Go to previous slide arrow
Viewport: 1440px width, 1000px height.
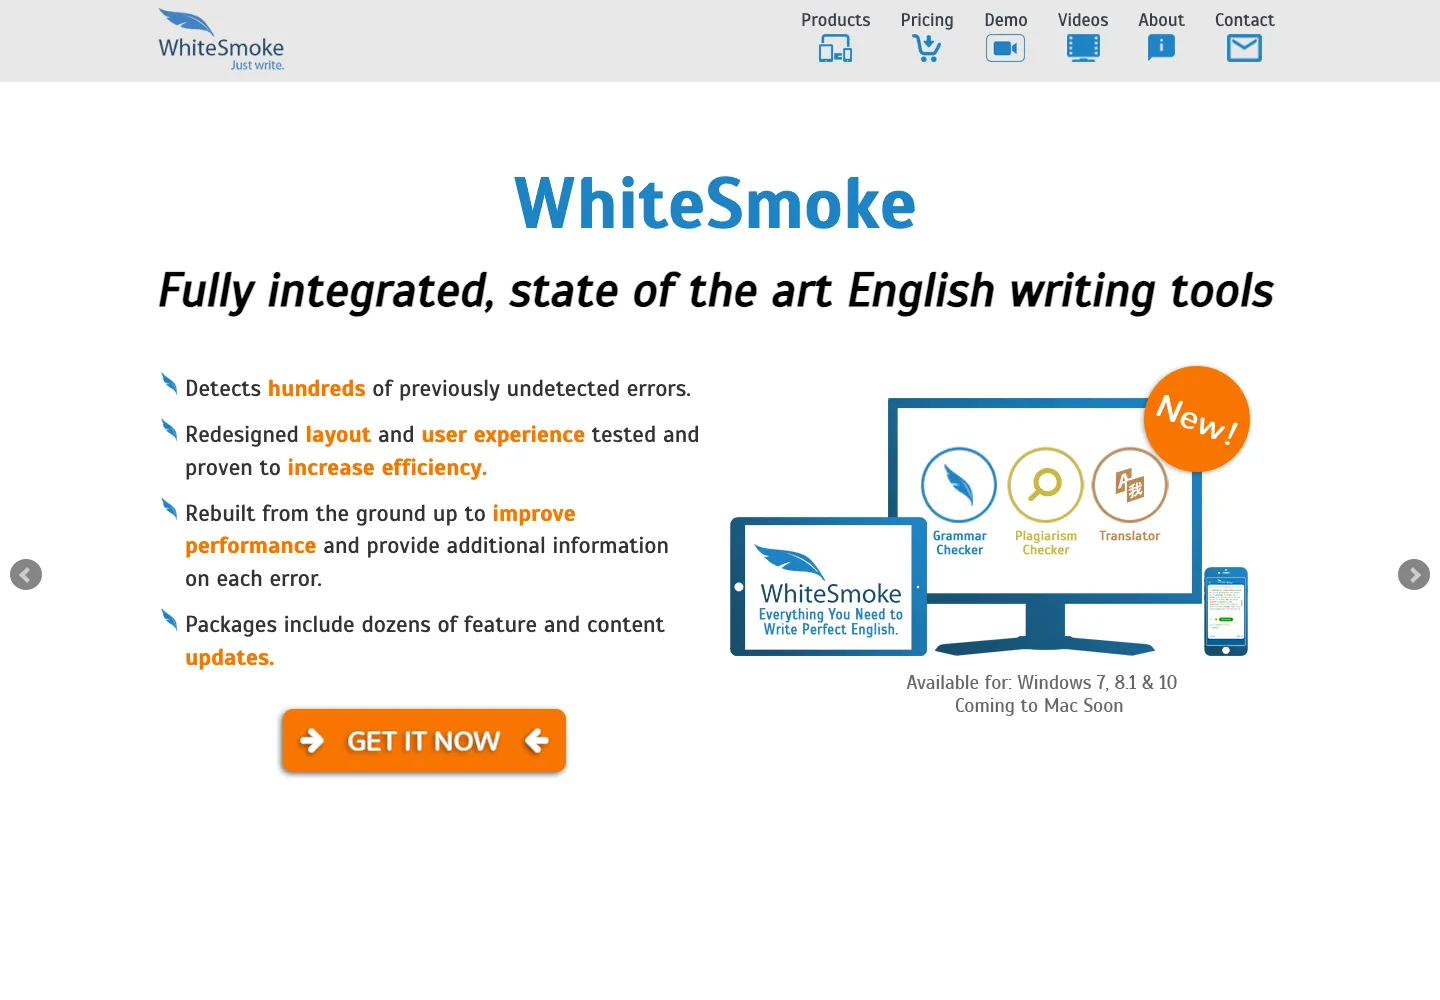[26, 574]
